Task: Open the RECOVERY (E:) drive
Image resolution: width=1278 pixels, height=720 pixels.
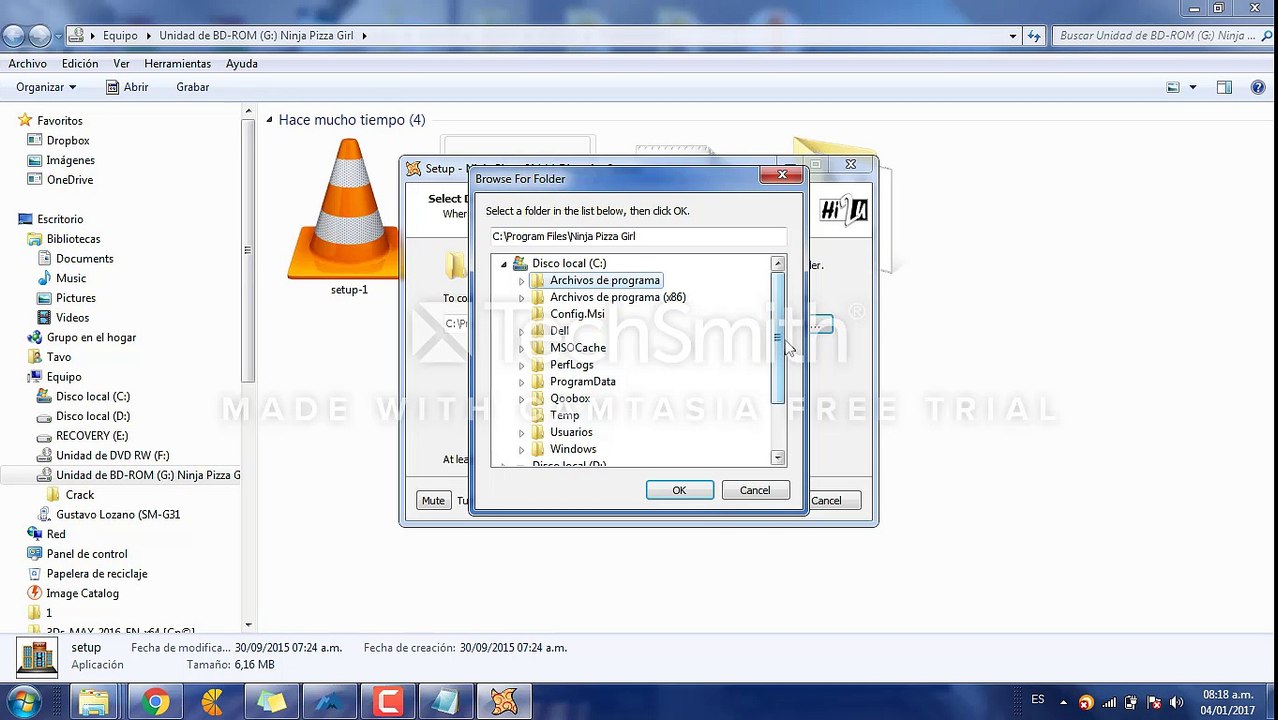Action: point(91,436)
